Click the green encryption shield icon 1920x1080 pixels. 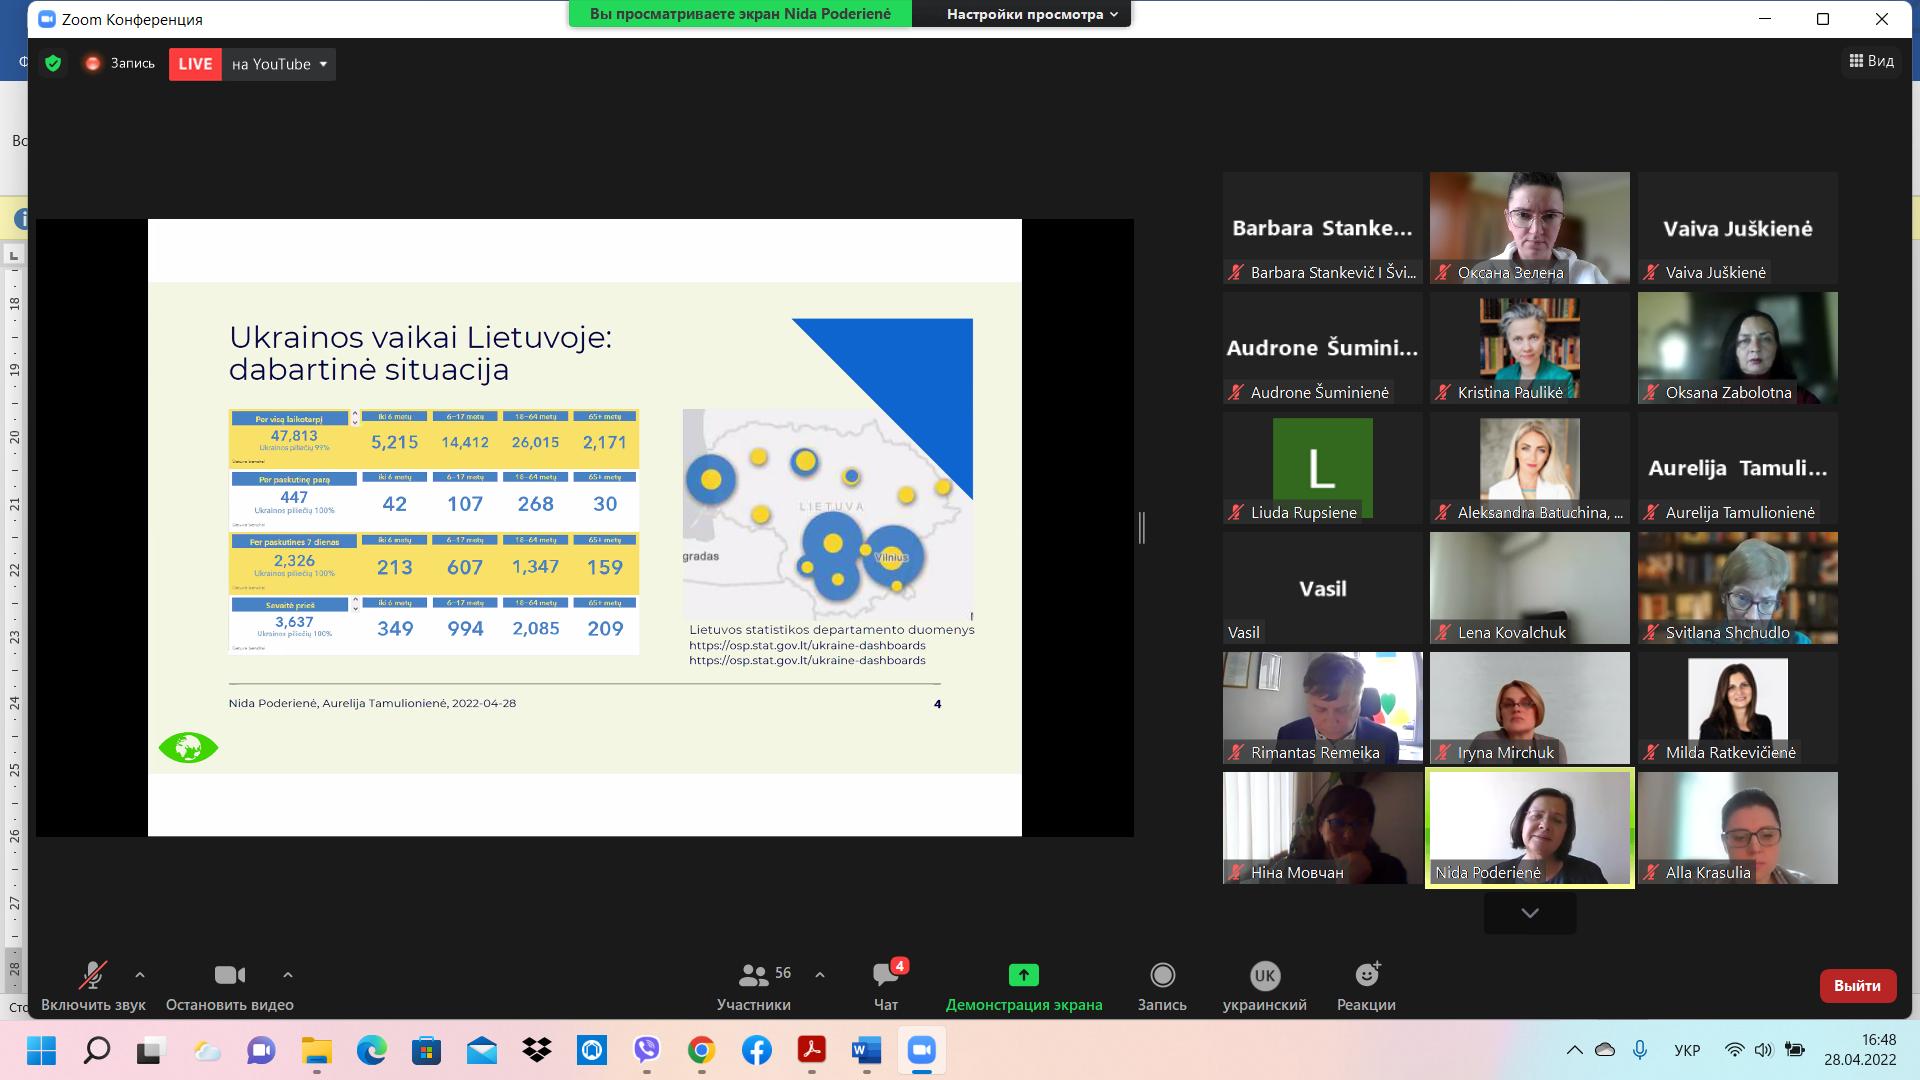54,64
